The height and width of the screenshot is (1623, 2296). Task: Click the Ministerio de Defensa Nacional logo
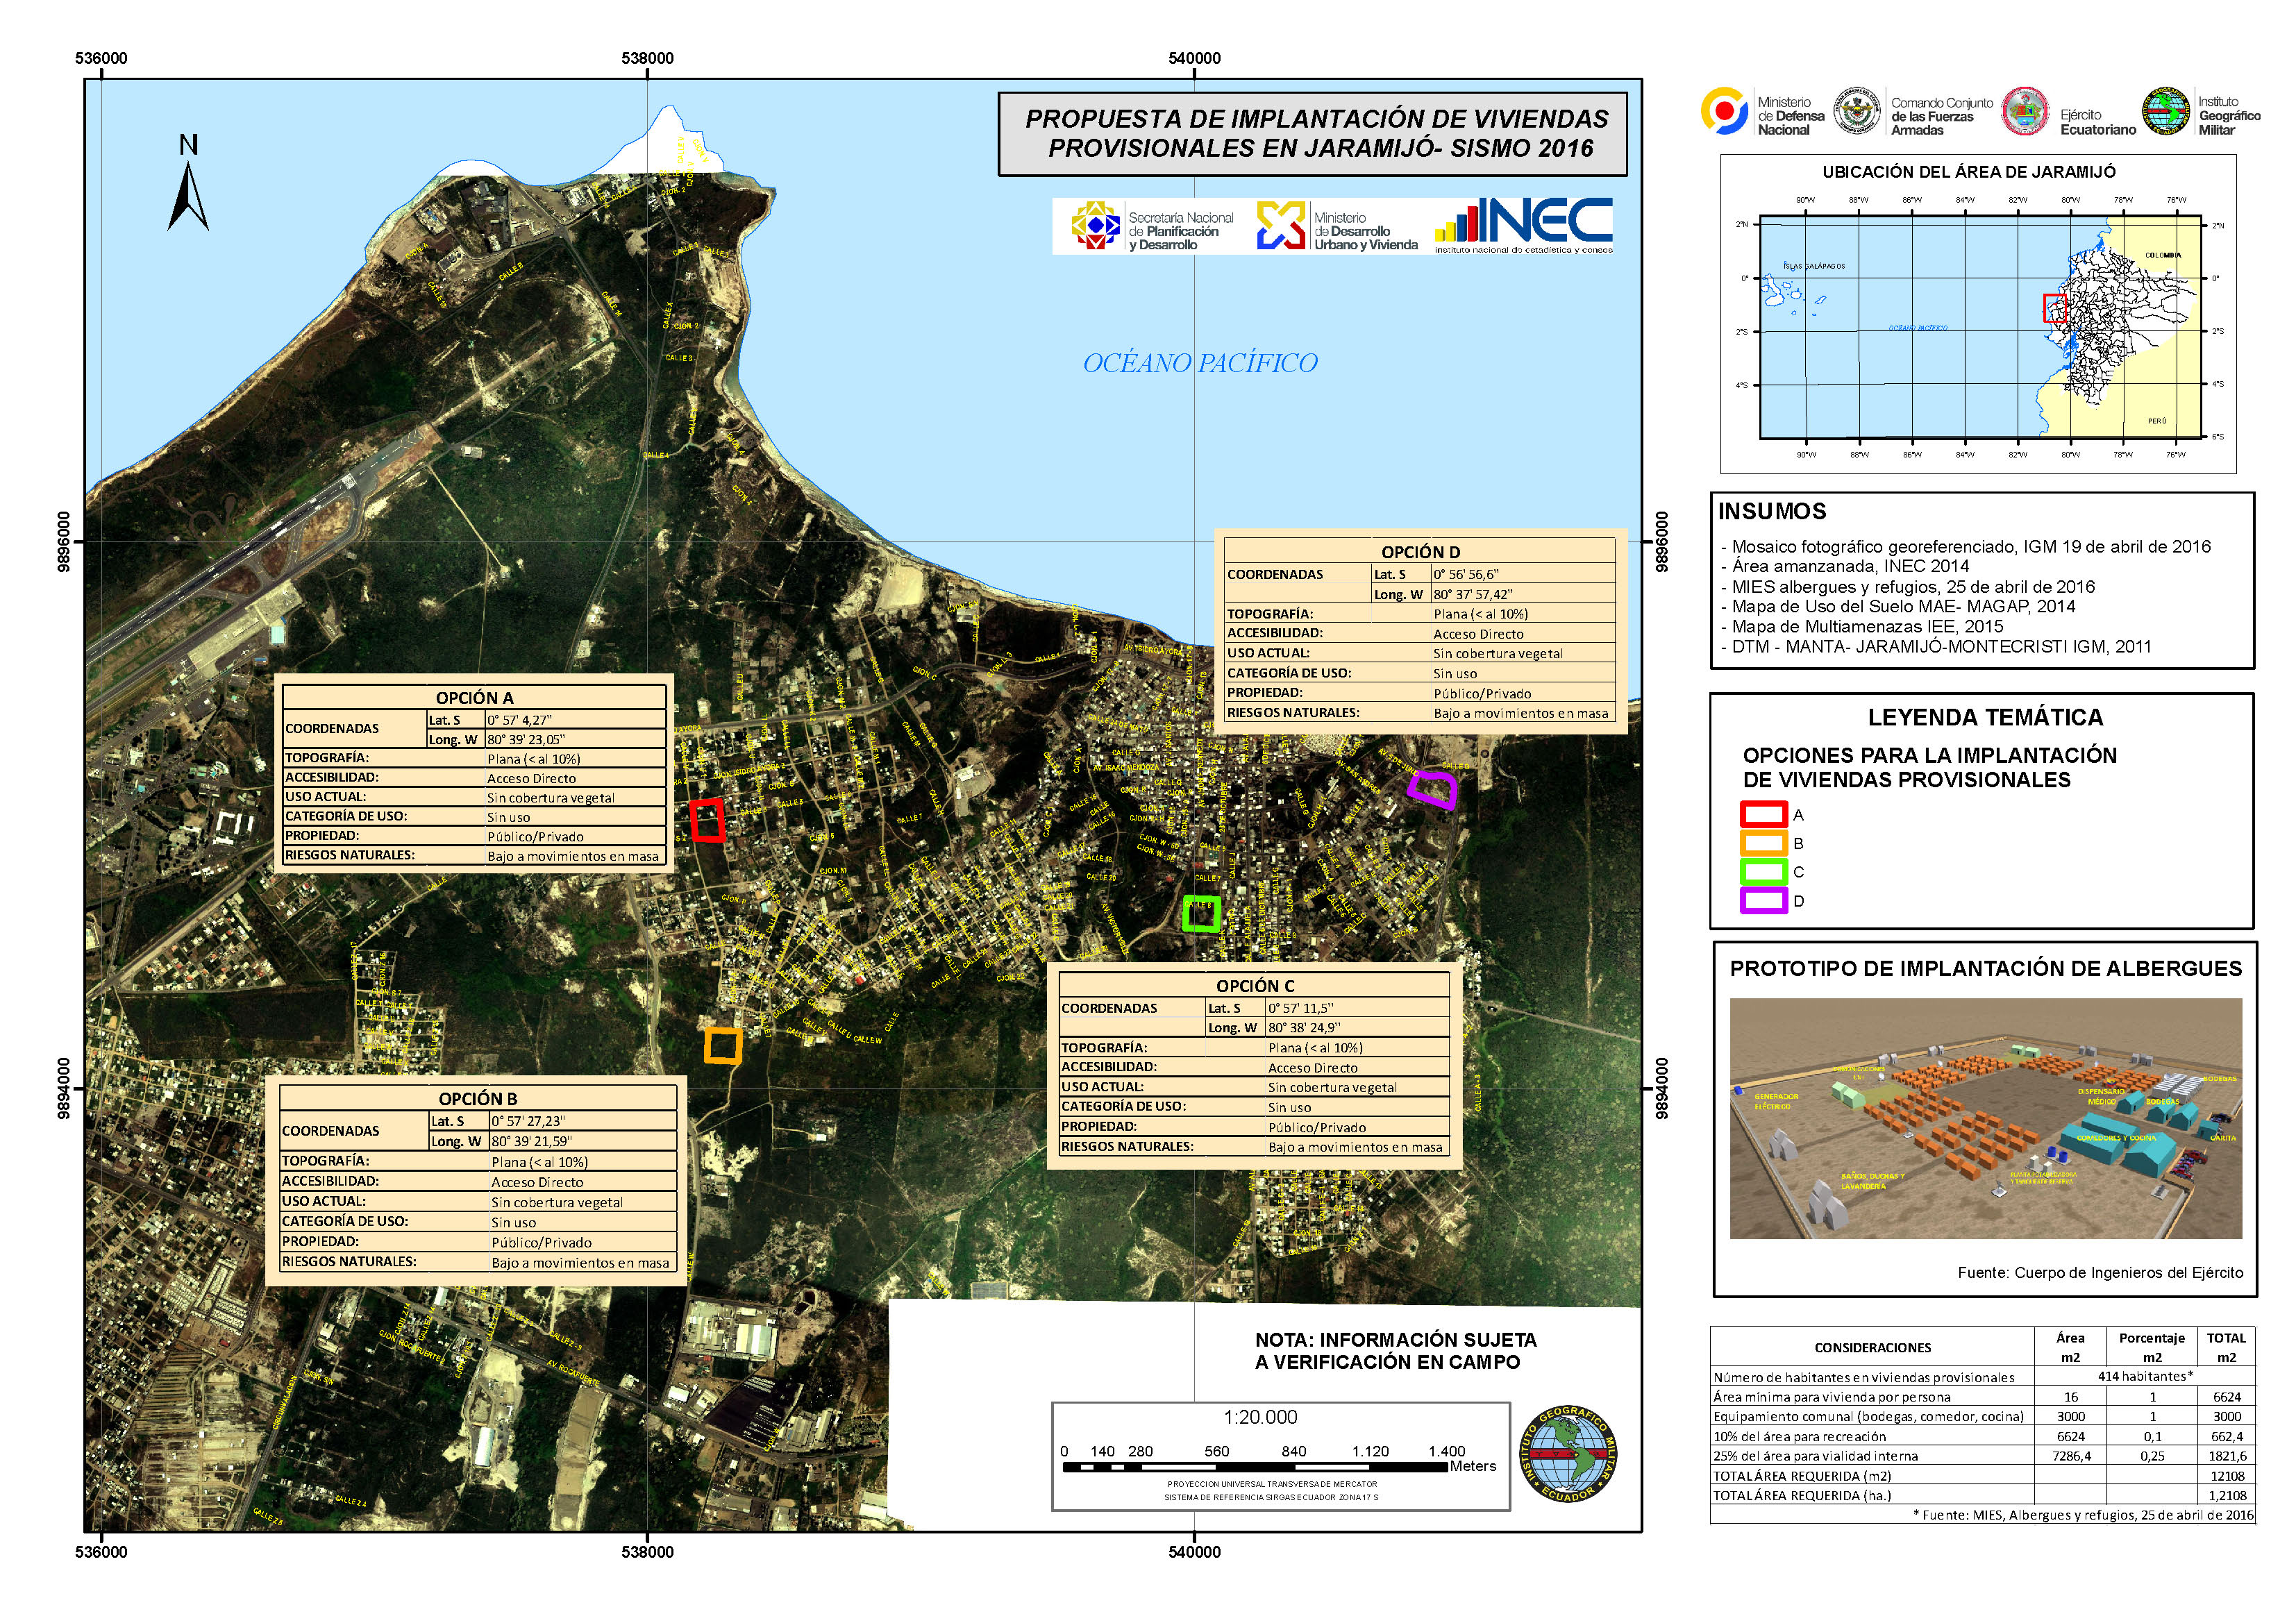tap(1727, 112)
